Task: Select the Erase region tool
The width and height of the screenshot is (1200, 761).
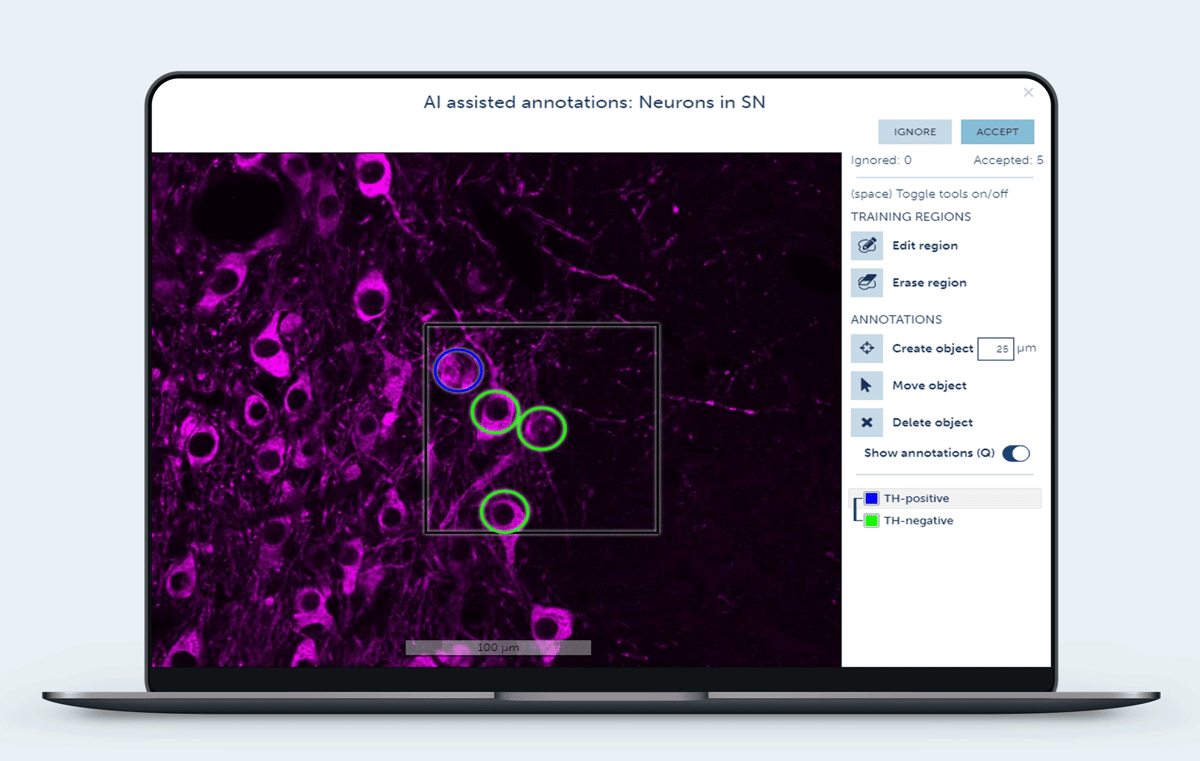Action: click(866, 282)
